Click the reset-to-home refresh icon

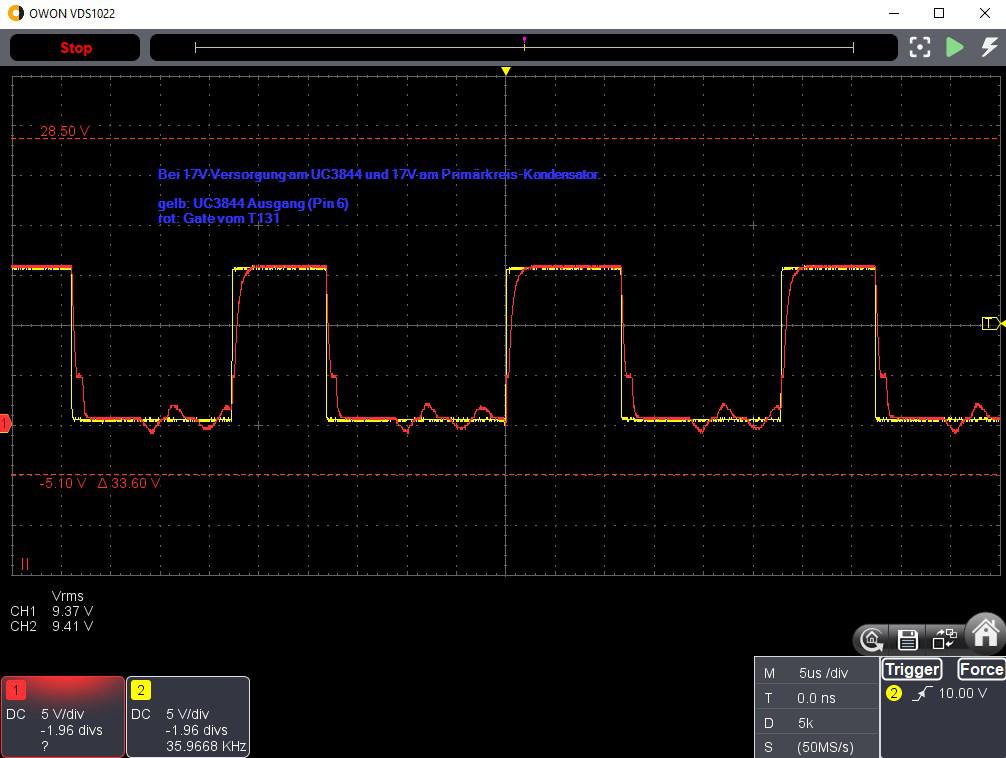click(x=872, y=639)
